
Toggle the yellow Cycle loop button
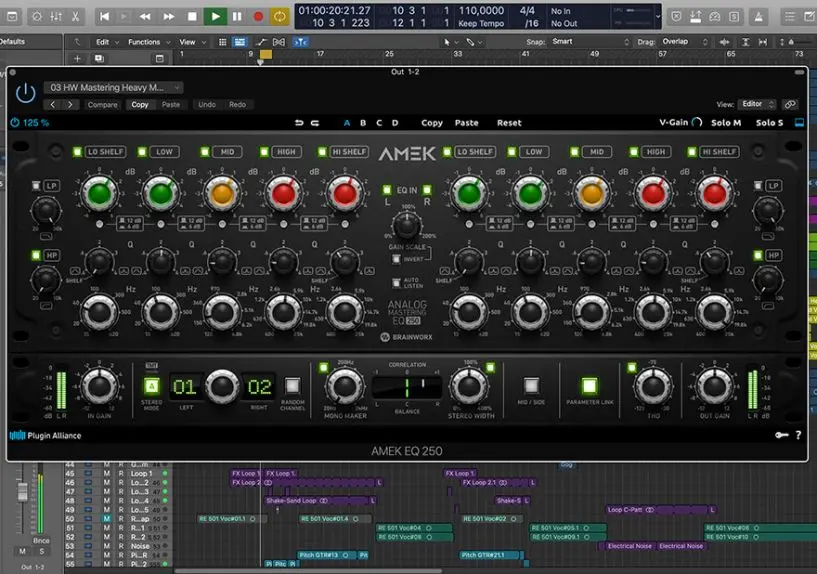(279, 17)
